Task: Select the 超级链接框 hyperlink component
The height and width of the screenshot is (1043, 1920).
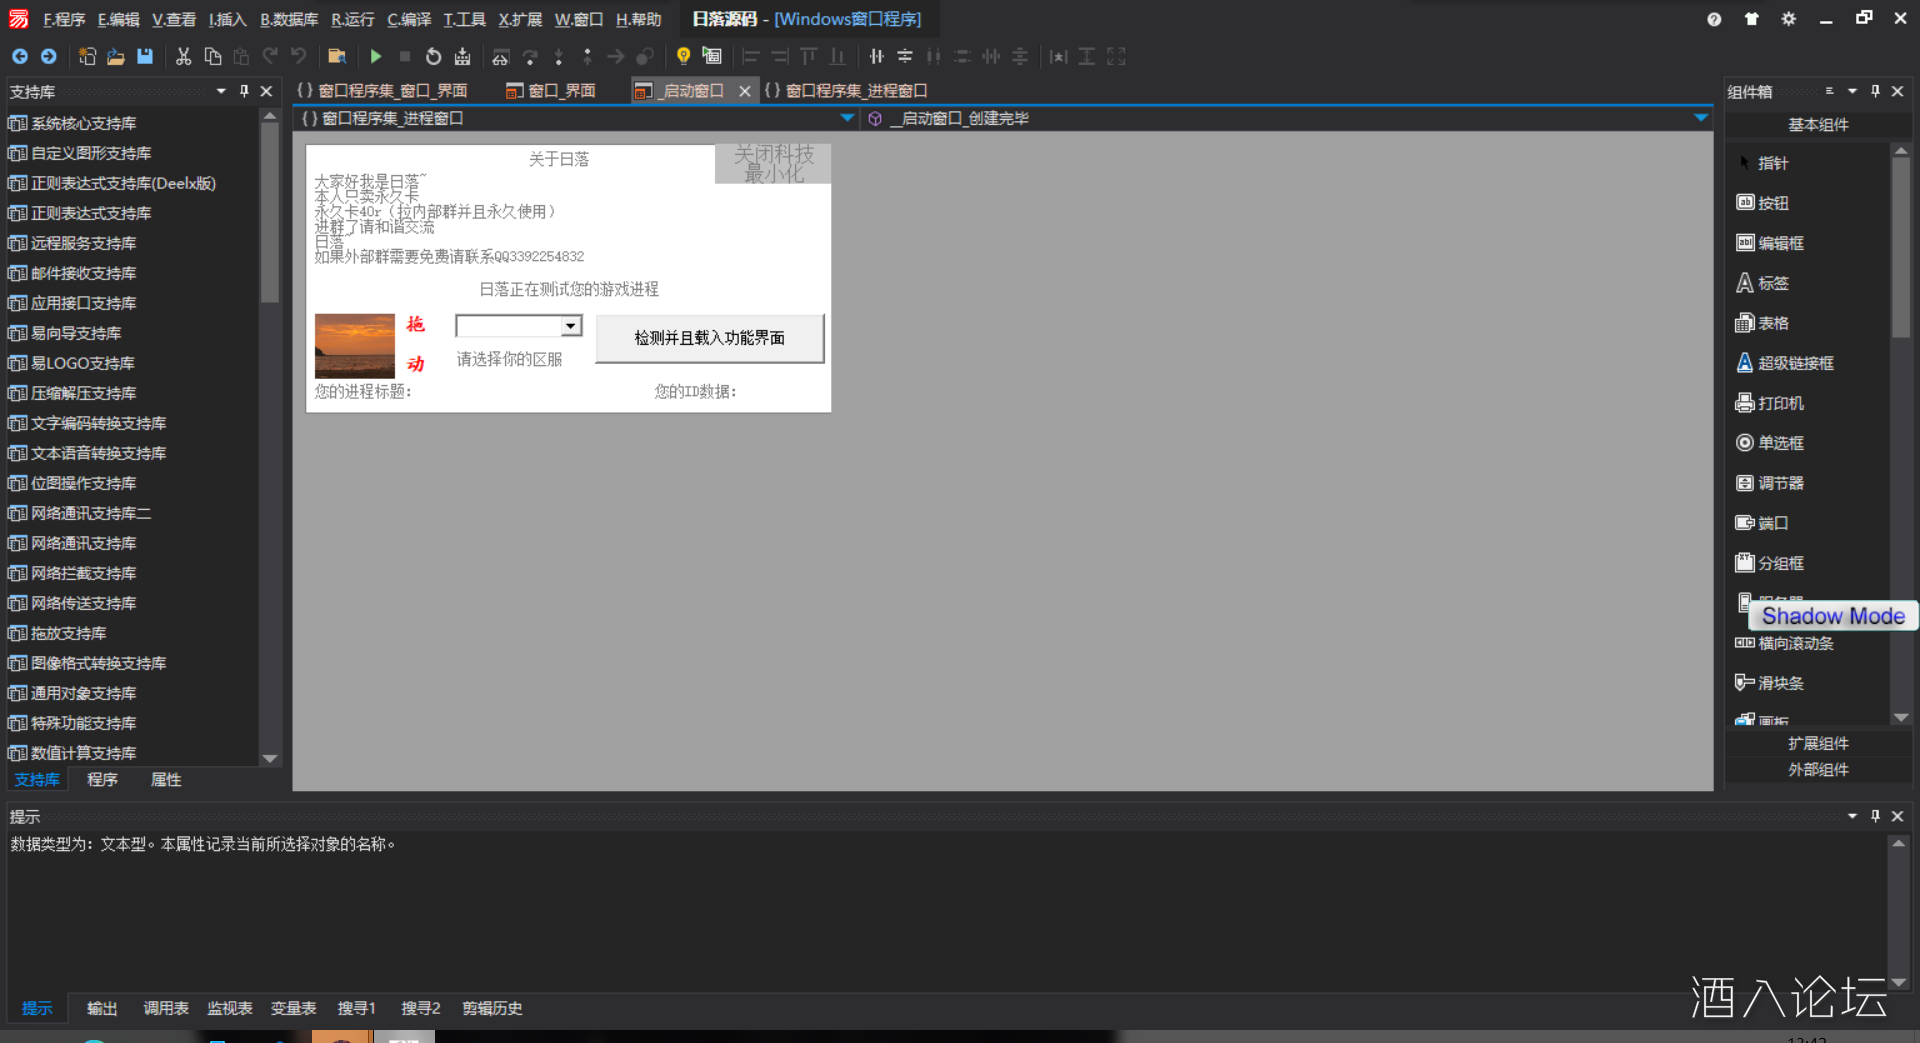Action: [x=1785, y=363]
